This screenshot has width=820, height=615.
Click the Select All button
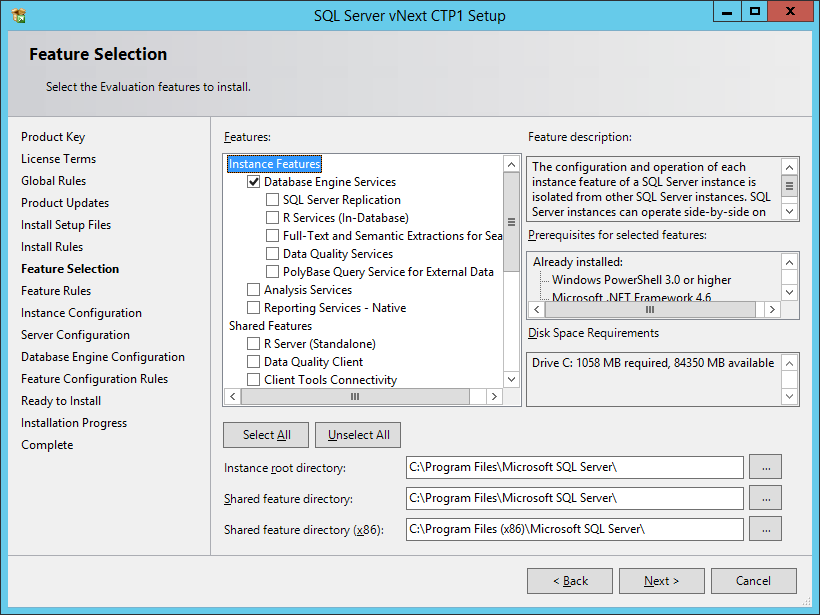point(265,434)
